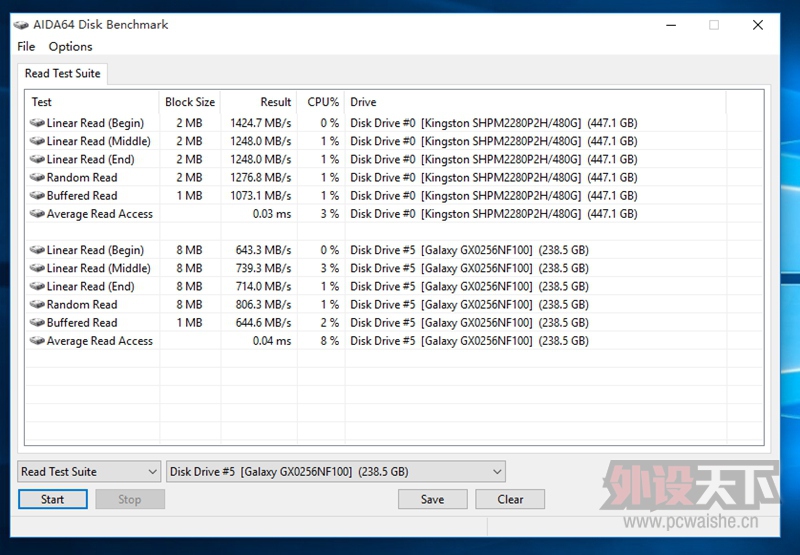Select the Read Test Suite tab
800x555 pixels.
point(62,73)
